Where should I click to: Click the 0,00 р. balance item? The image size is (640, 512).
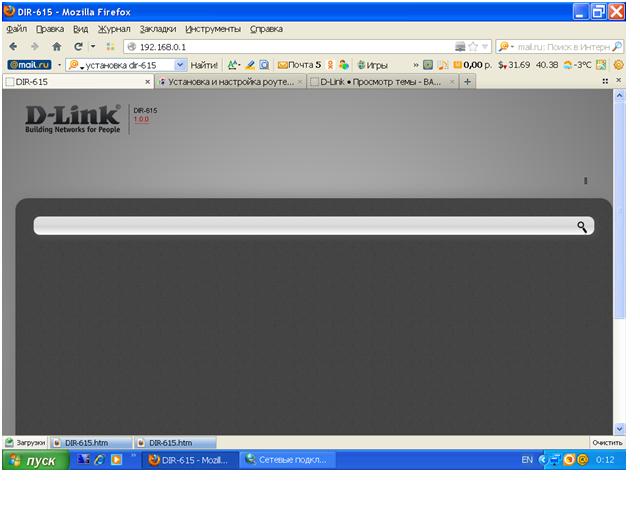[473, 65]
